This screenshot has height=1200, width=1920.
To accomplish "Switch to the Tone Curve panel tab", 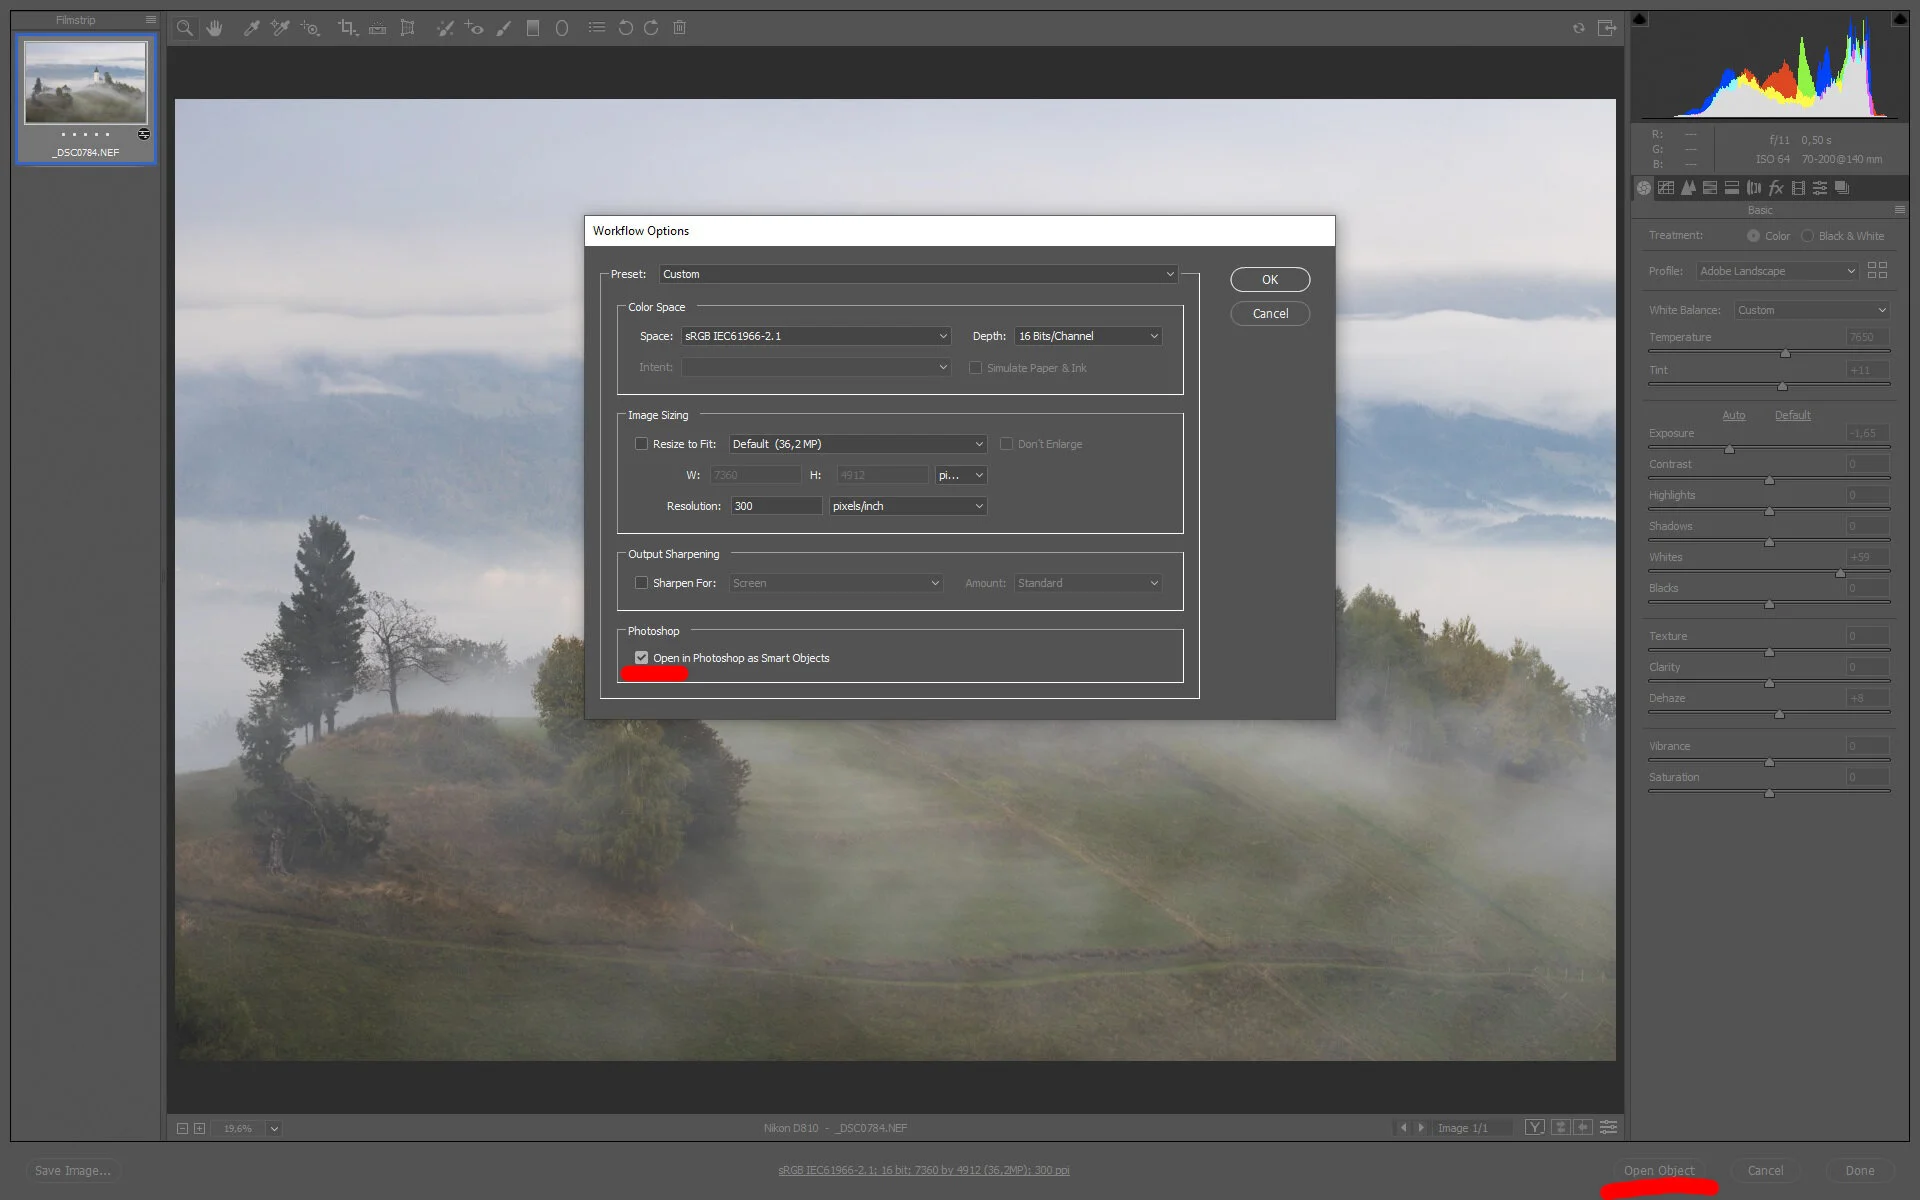I will point(1666,188).
